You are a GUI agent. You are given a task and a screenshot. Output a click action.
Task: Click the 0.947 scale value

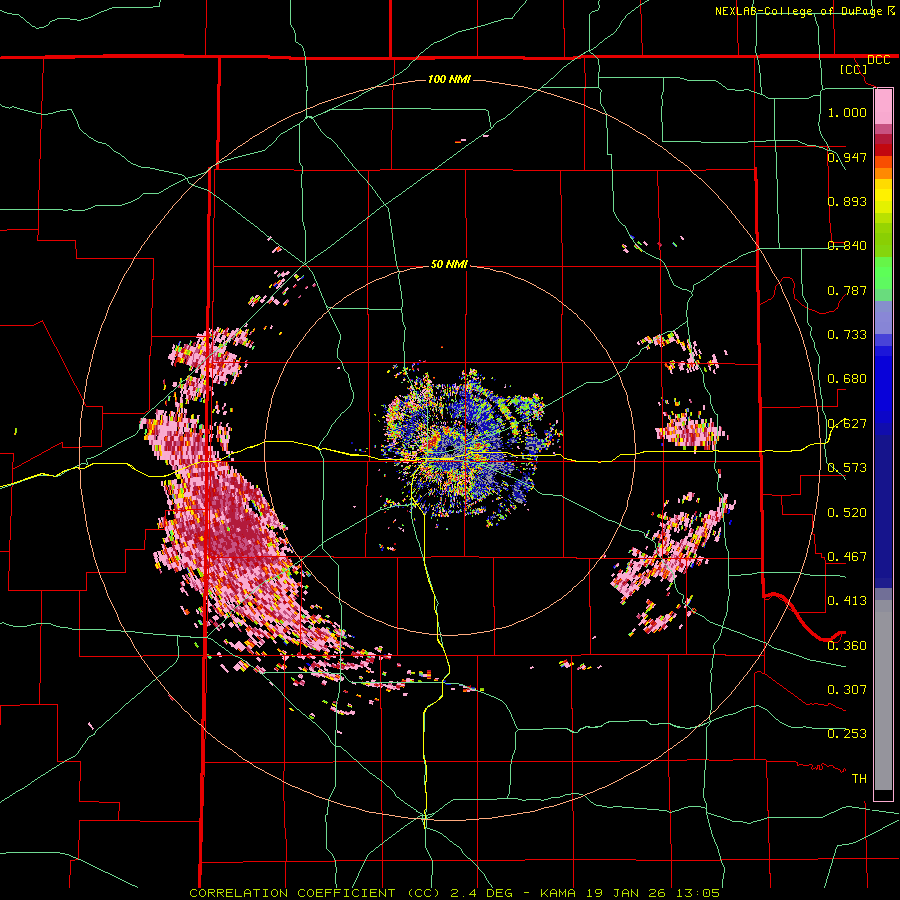(847, 157)
